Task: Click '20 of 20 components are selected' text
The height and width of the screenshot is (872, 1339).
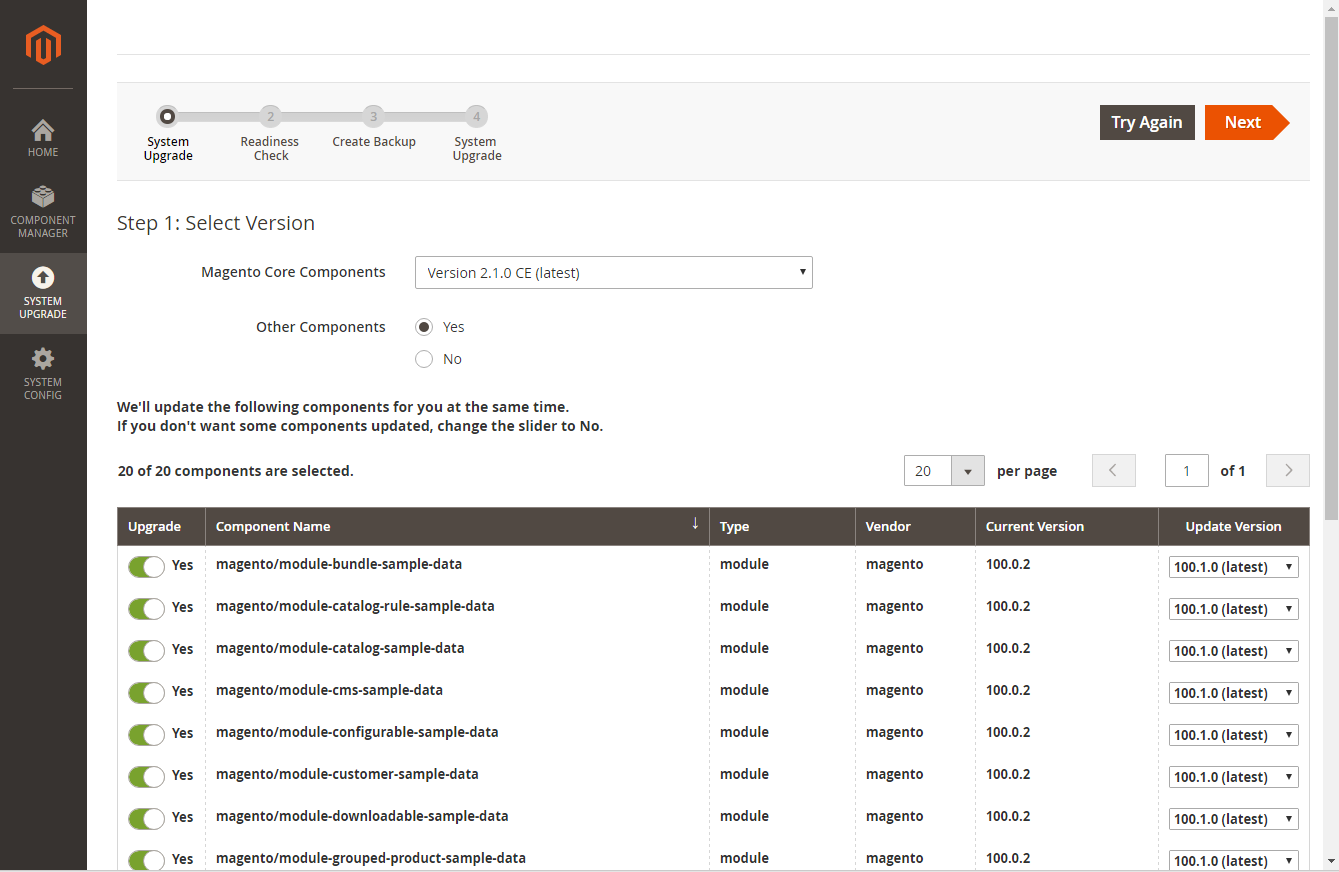Action: tap(235, 470)
